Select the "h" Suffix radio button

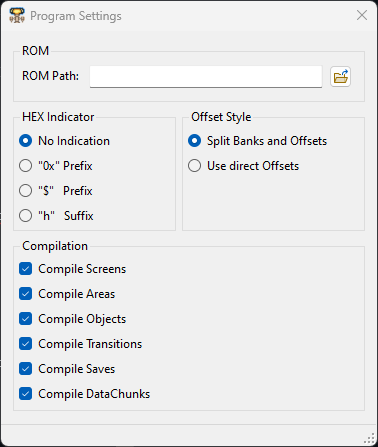click(x=26, y=216)
